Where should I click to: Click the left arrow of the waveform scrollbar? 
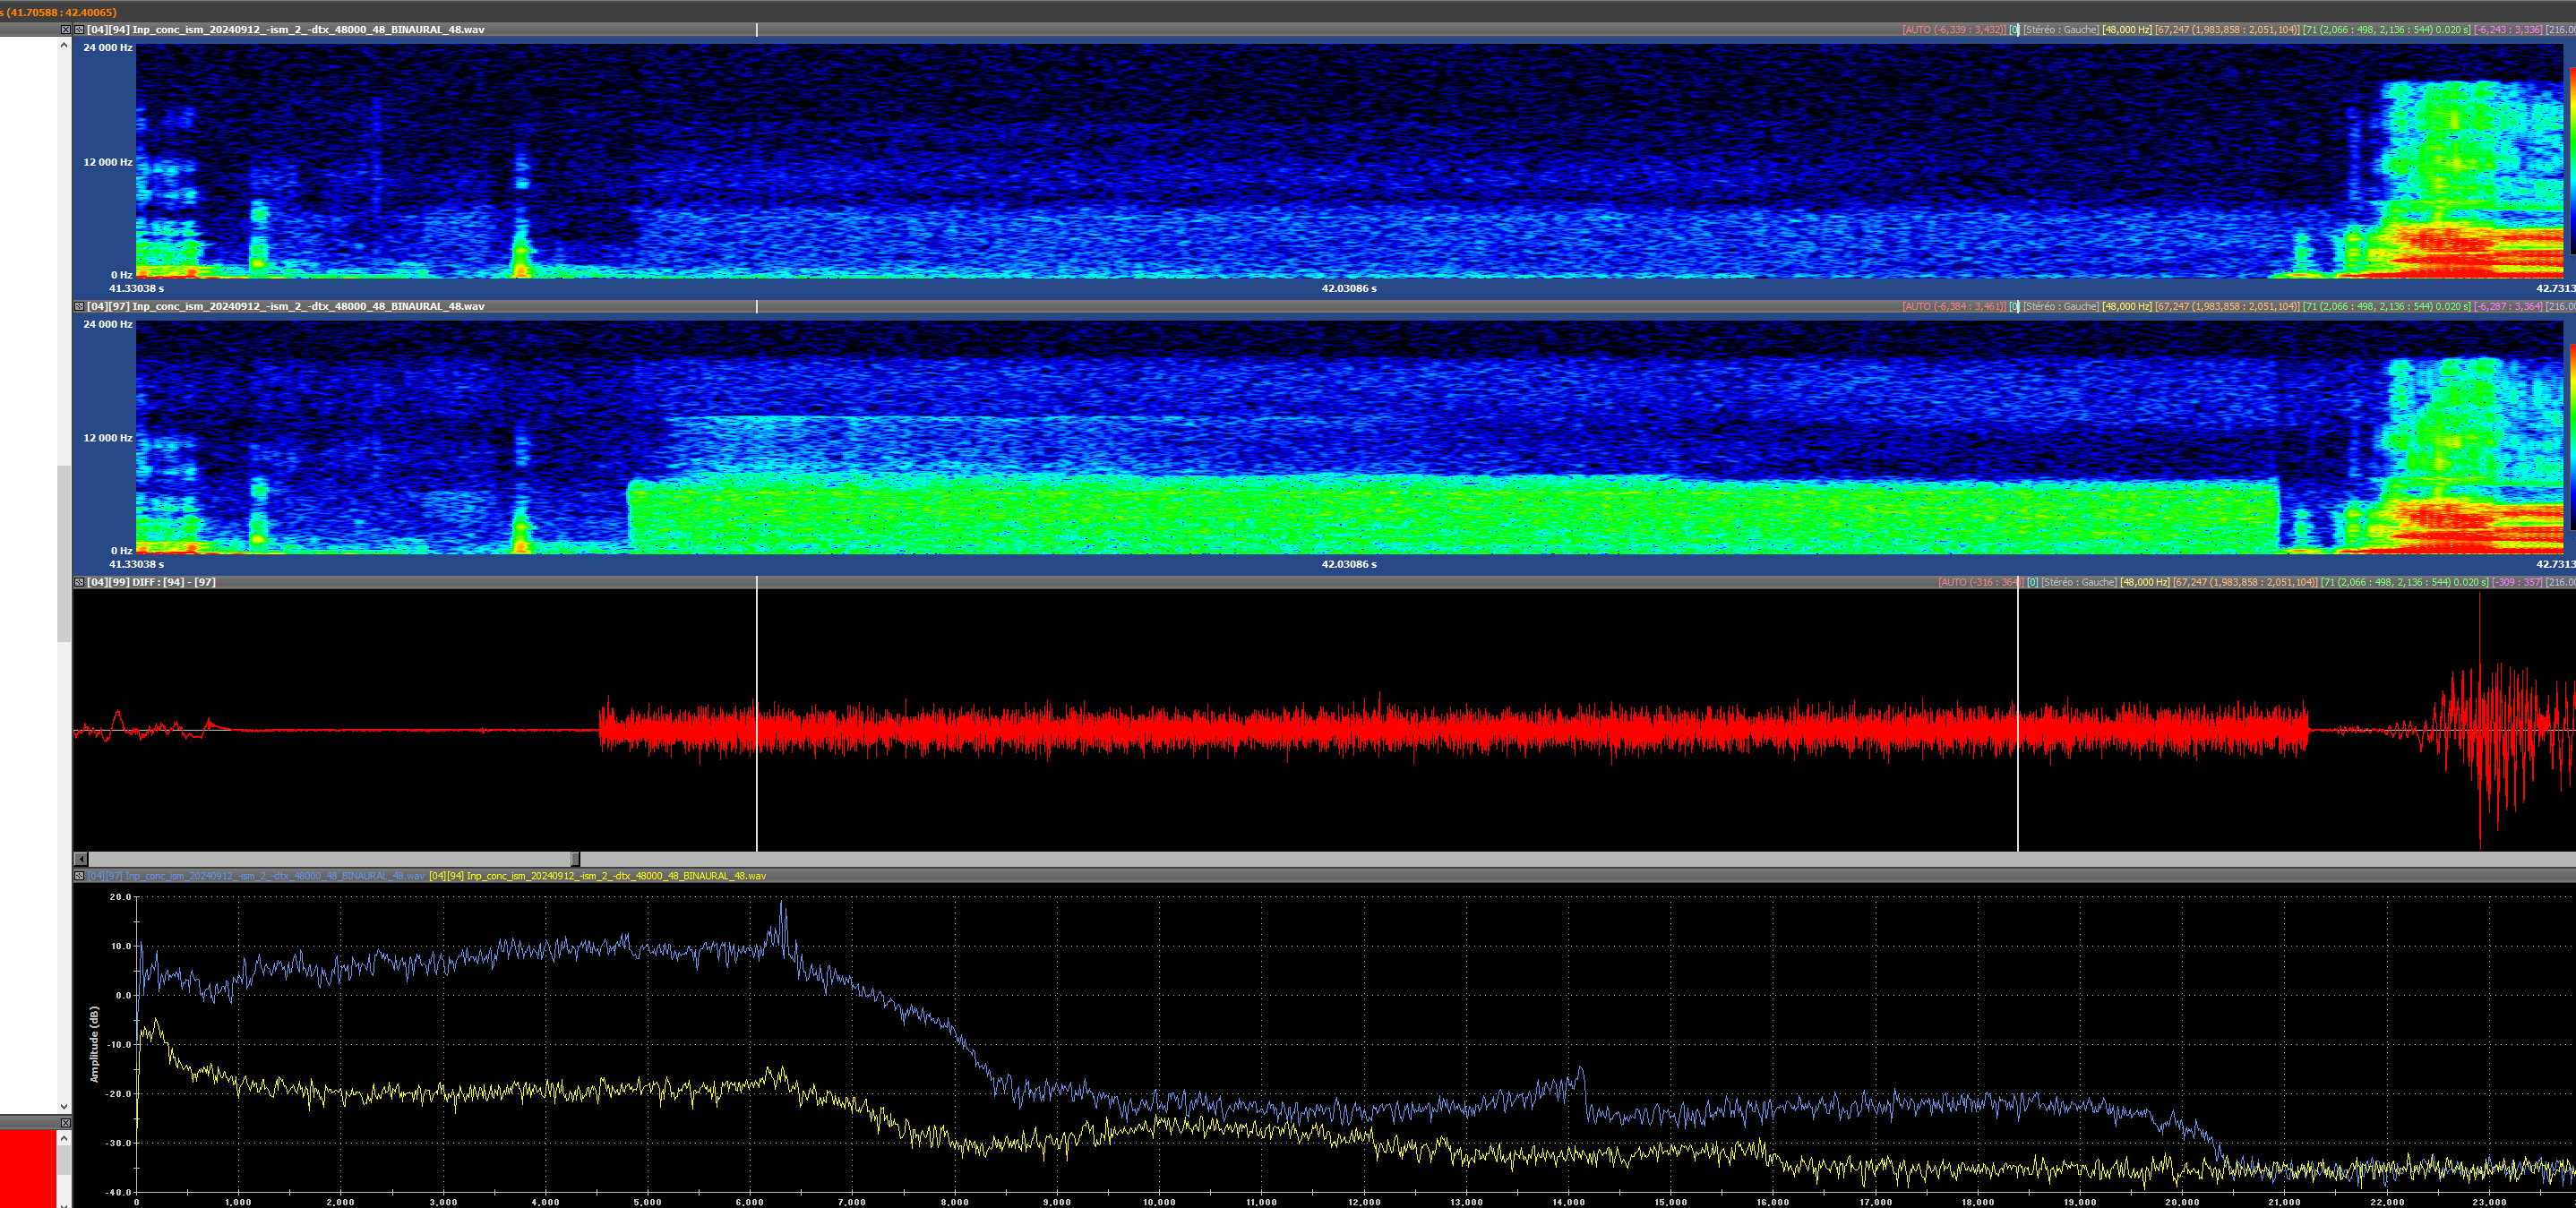(x=82, y=859)
